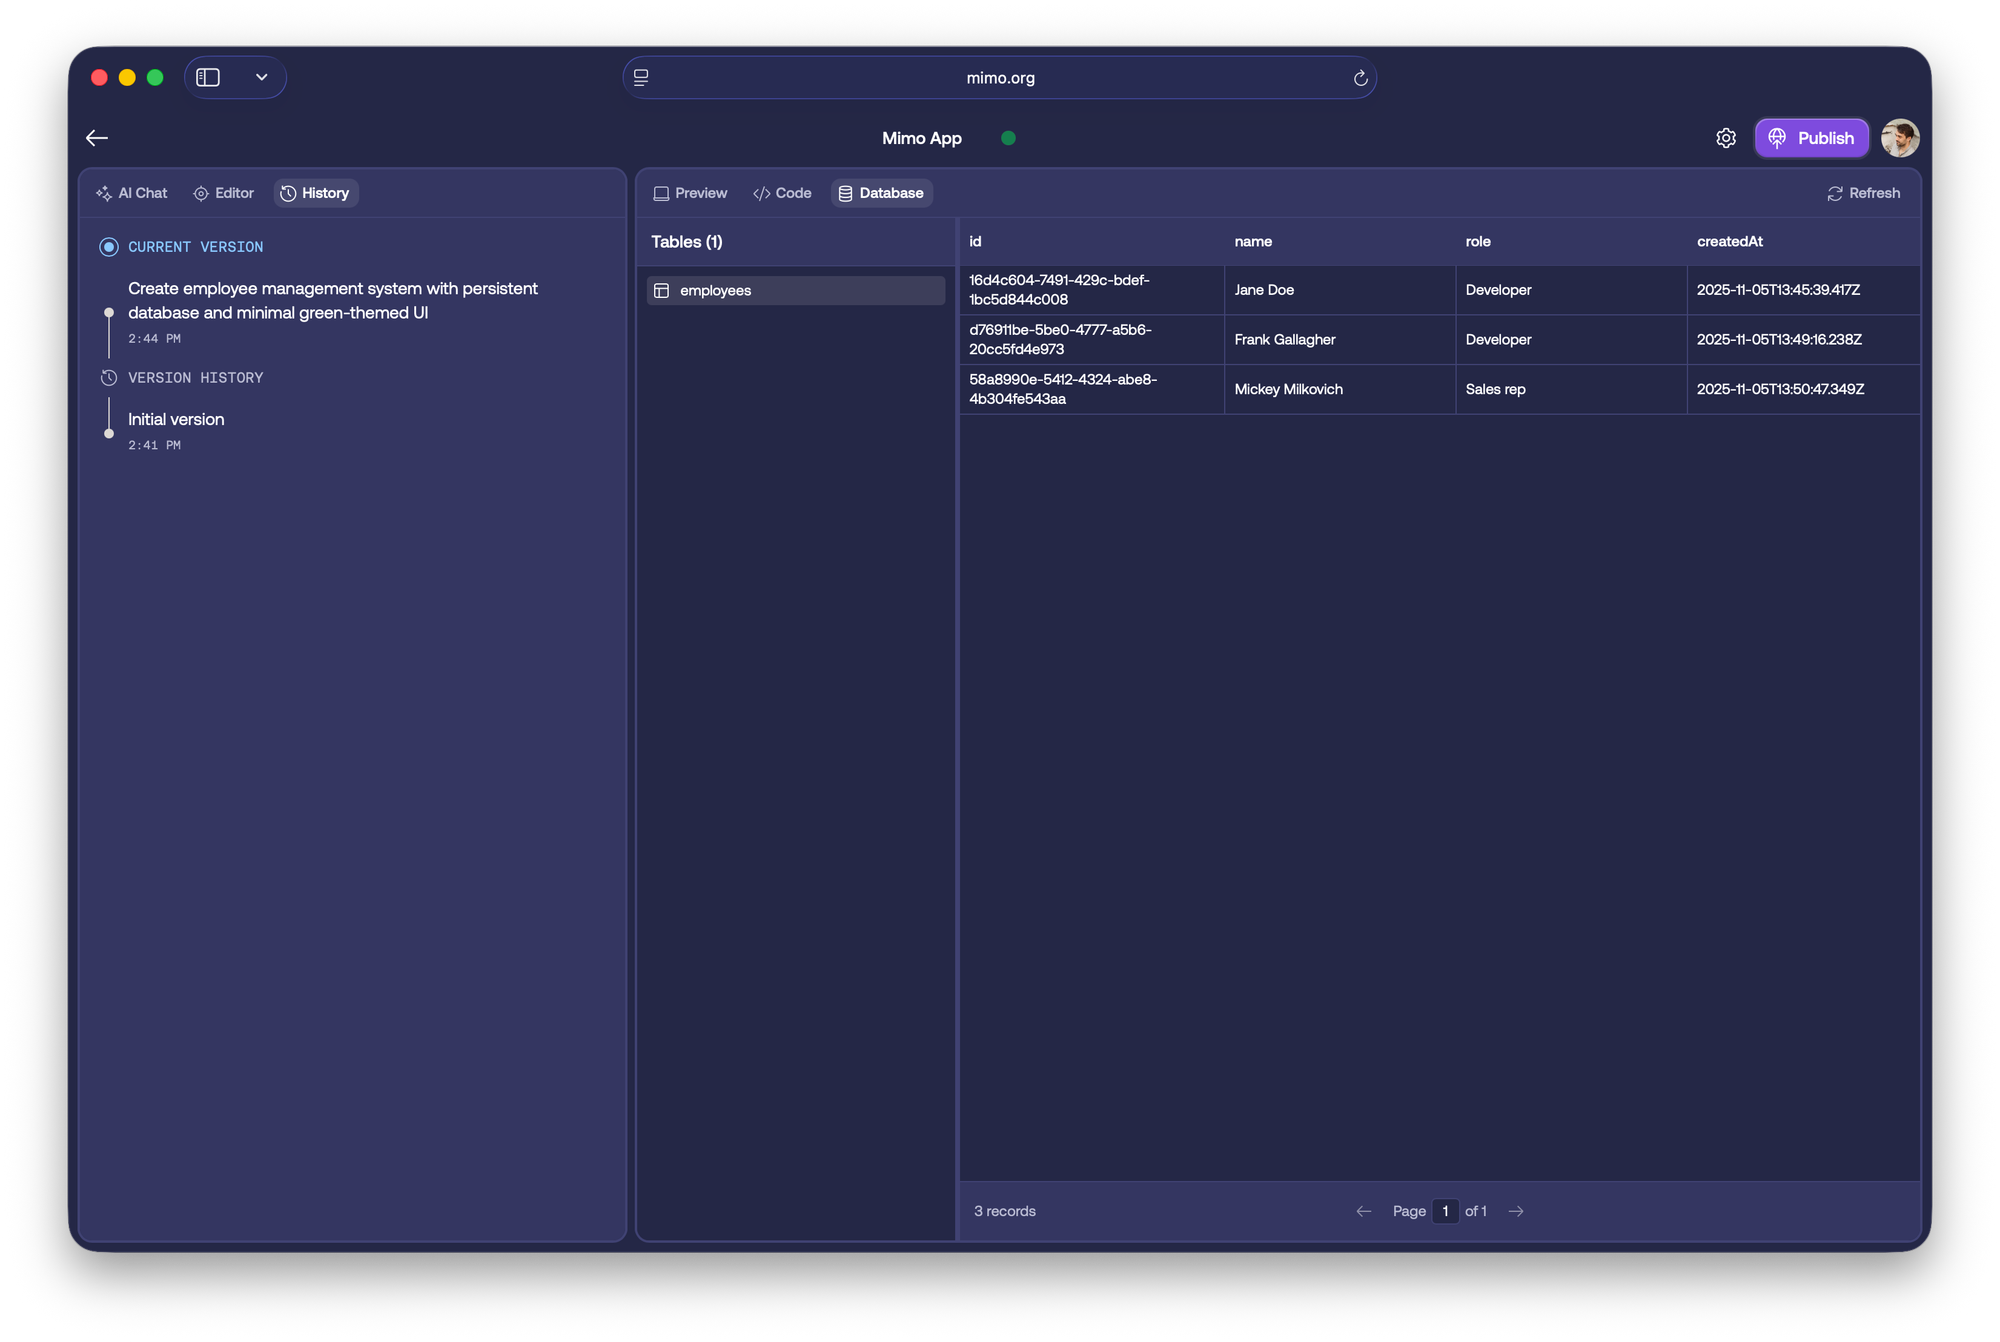Select the Initial version history entry

[x=176, y=420]
